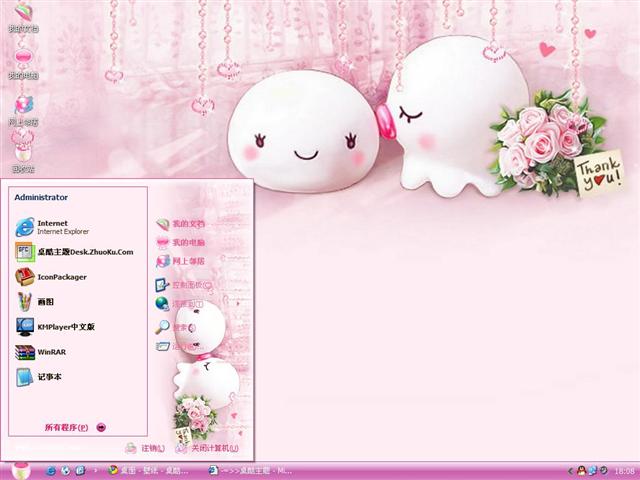The height and width of the screenshot is (480, 640).
Task: Open the 搜索 search entry with magnifier
Action: (176, 327)
